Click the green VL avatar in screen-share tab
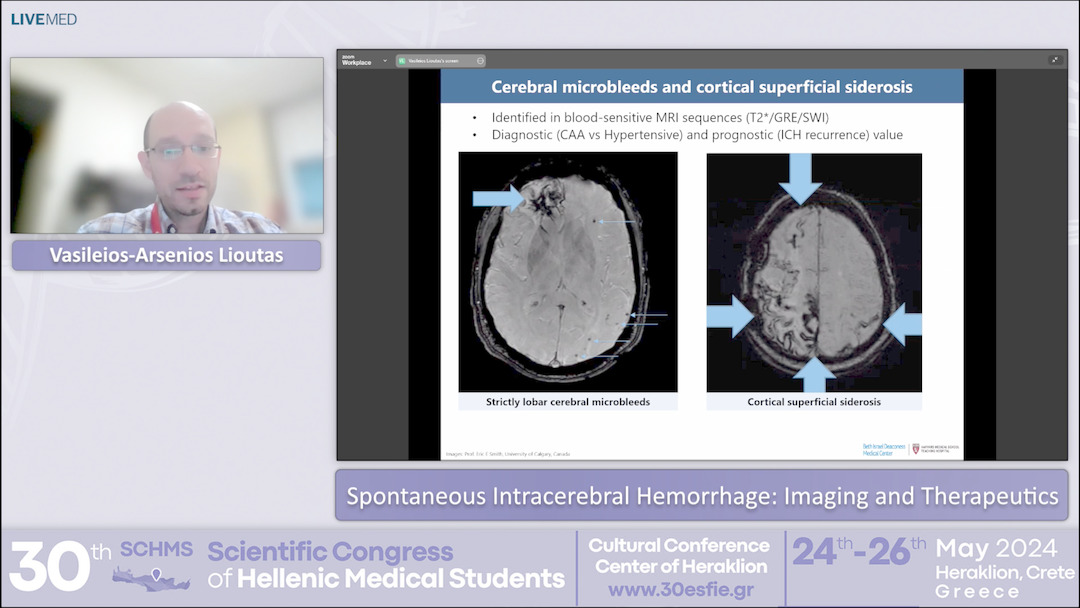Image resolution: width=1080 pixels, height=608 pixels. coord(402,61)
